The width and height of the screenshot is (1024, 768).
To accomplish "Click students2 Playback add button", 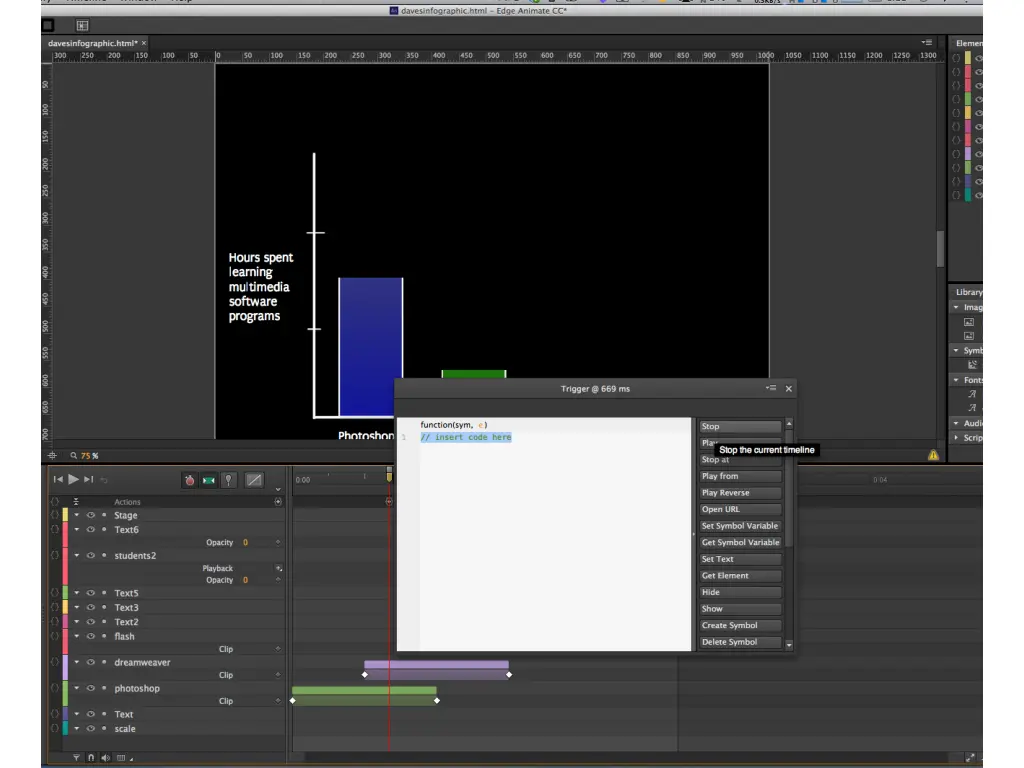I will pos(278,568).
